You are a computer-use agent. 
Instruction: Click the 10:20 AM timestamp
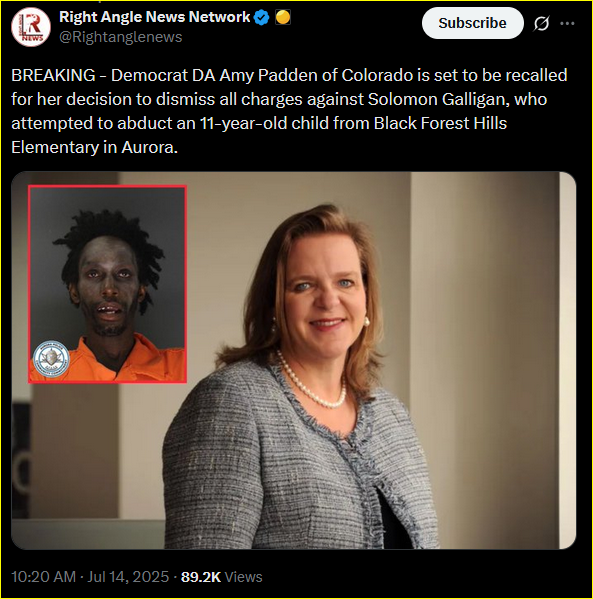43,577
